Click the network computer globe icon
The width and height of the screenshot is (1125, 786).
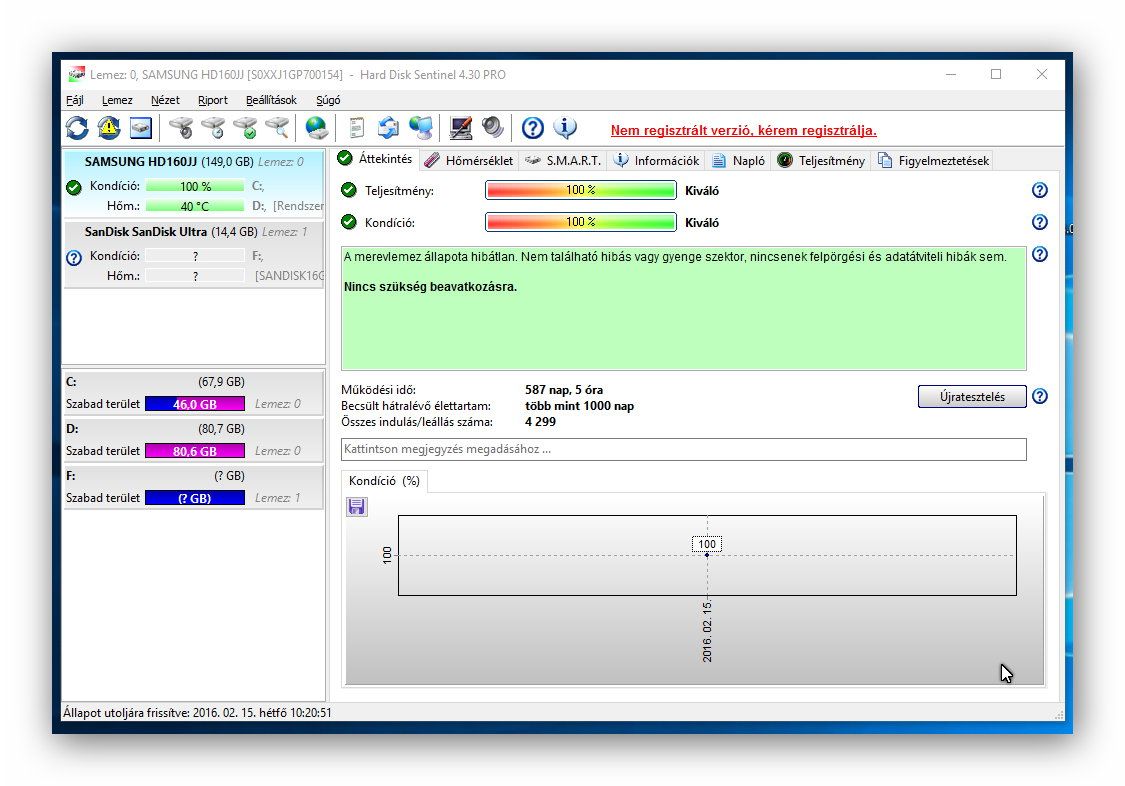[420, 128]
